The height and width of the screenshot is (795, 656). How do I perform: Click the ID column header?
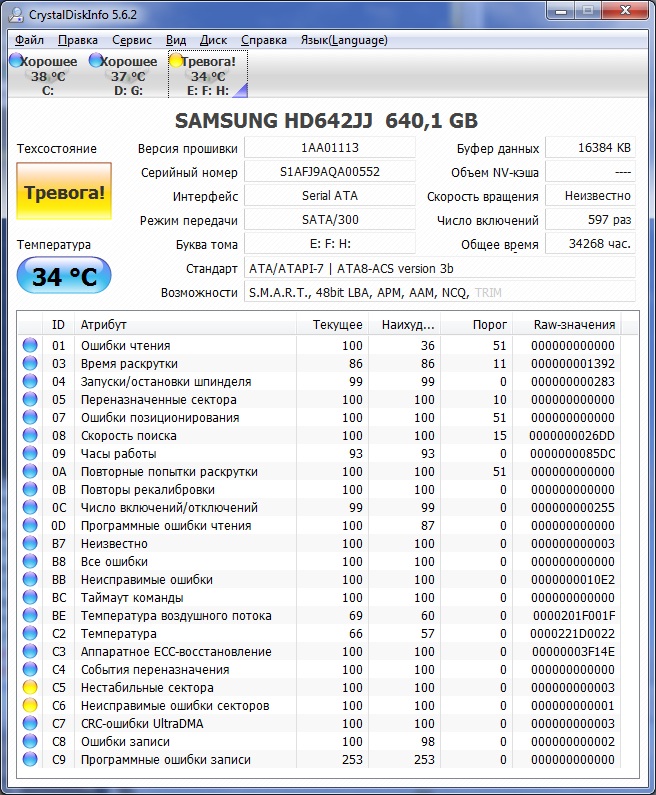(x=58, y=324)
